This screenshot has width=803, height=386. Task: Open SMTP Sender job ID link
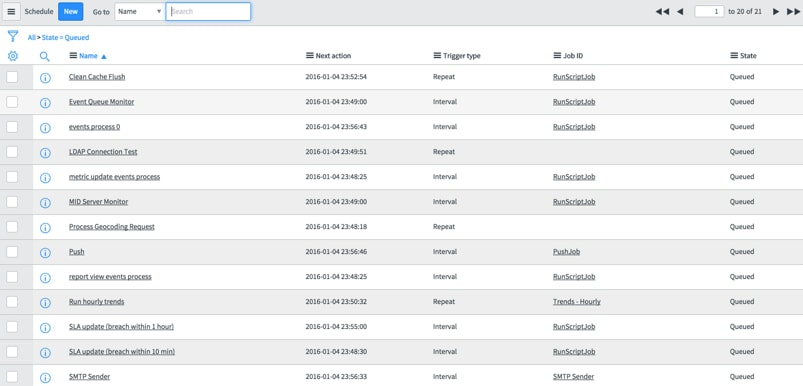574,377
